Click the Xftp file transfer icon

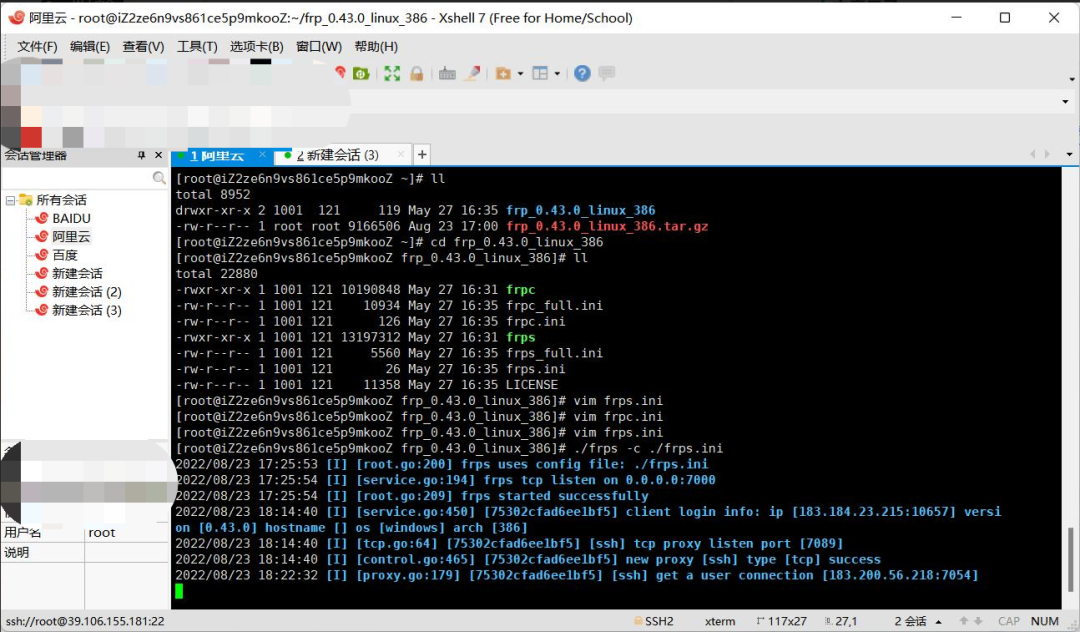[361, 74]
